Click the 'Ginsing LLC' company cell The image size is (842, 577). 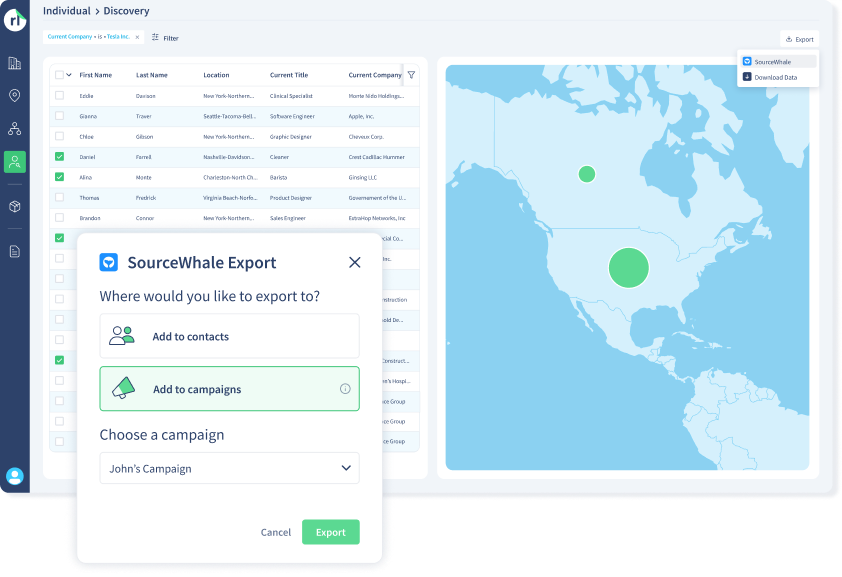point(362,178)
